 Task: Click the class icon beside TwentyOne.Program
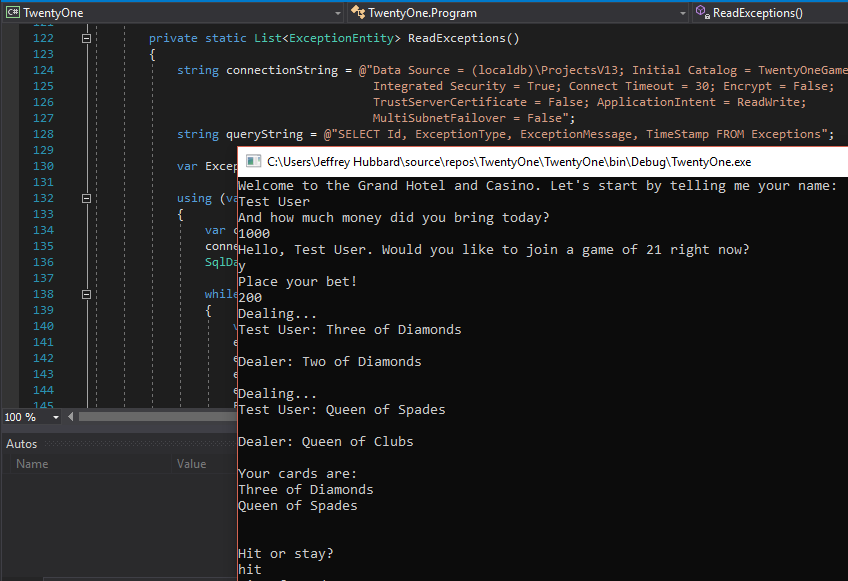357,12
